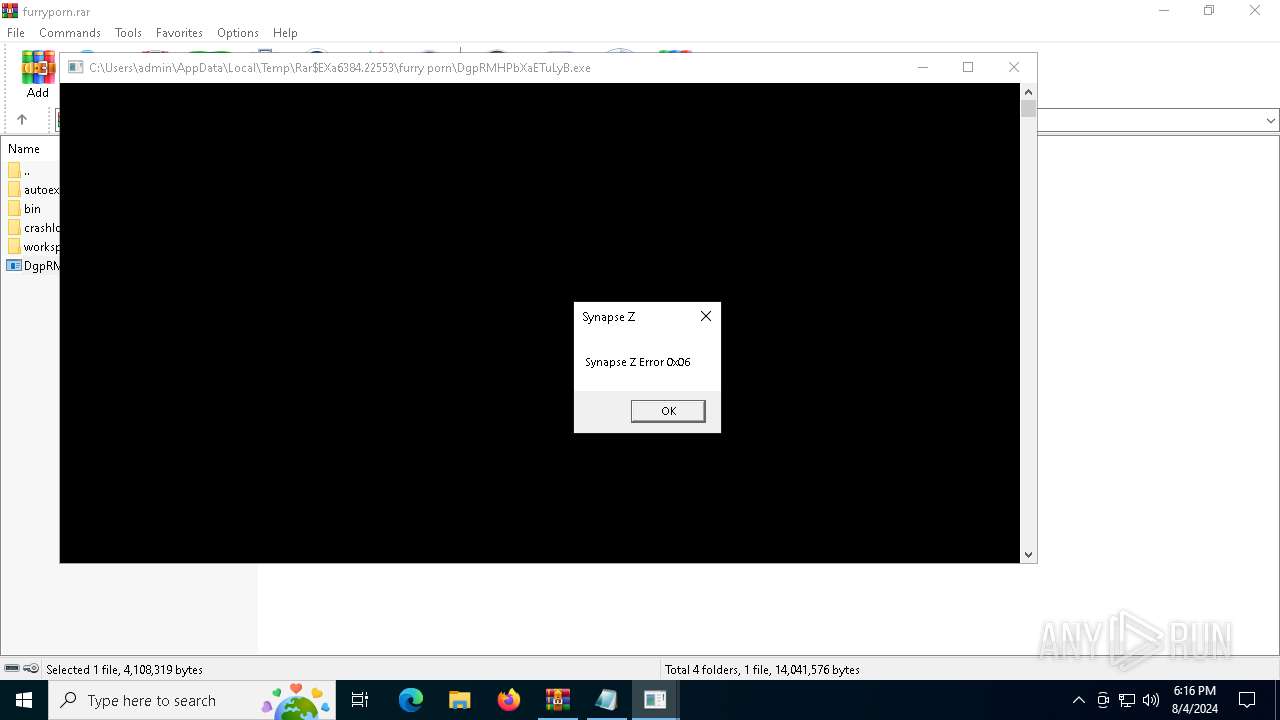
Task: Open the notepad-like taskbar app icon
Action: click(x=606, y=700)
